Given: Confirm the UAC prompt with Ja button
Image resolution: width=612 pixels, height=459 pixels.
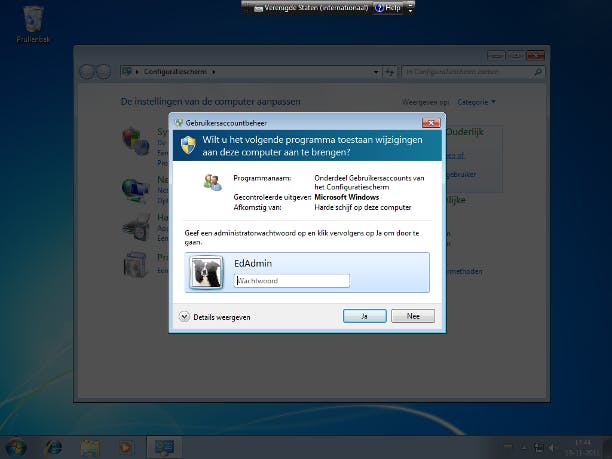Looking at the screenshot, I should click(365, 316).
